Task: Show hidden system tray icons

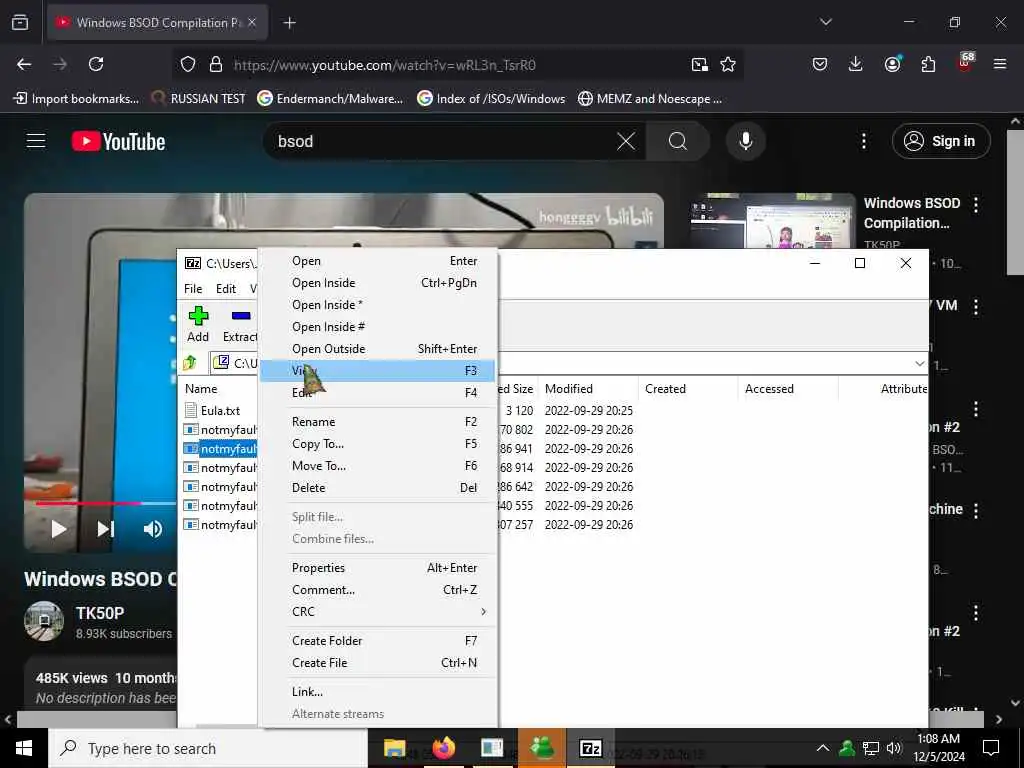Action: pos(823,748)
